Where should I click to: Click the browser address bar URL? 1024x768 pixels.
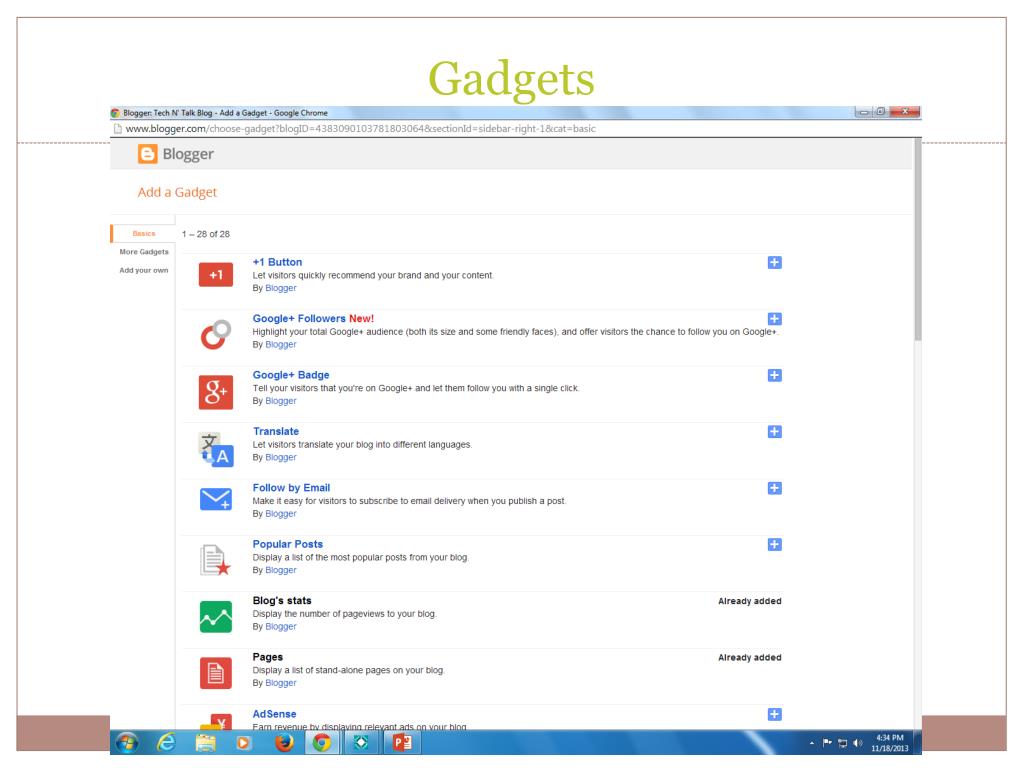point(360,129)
